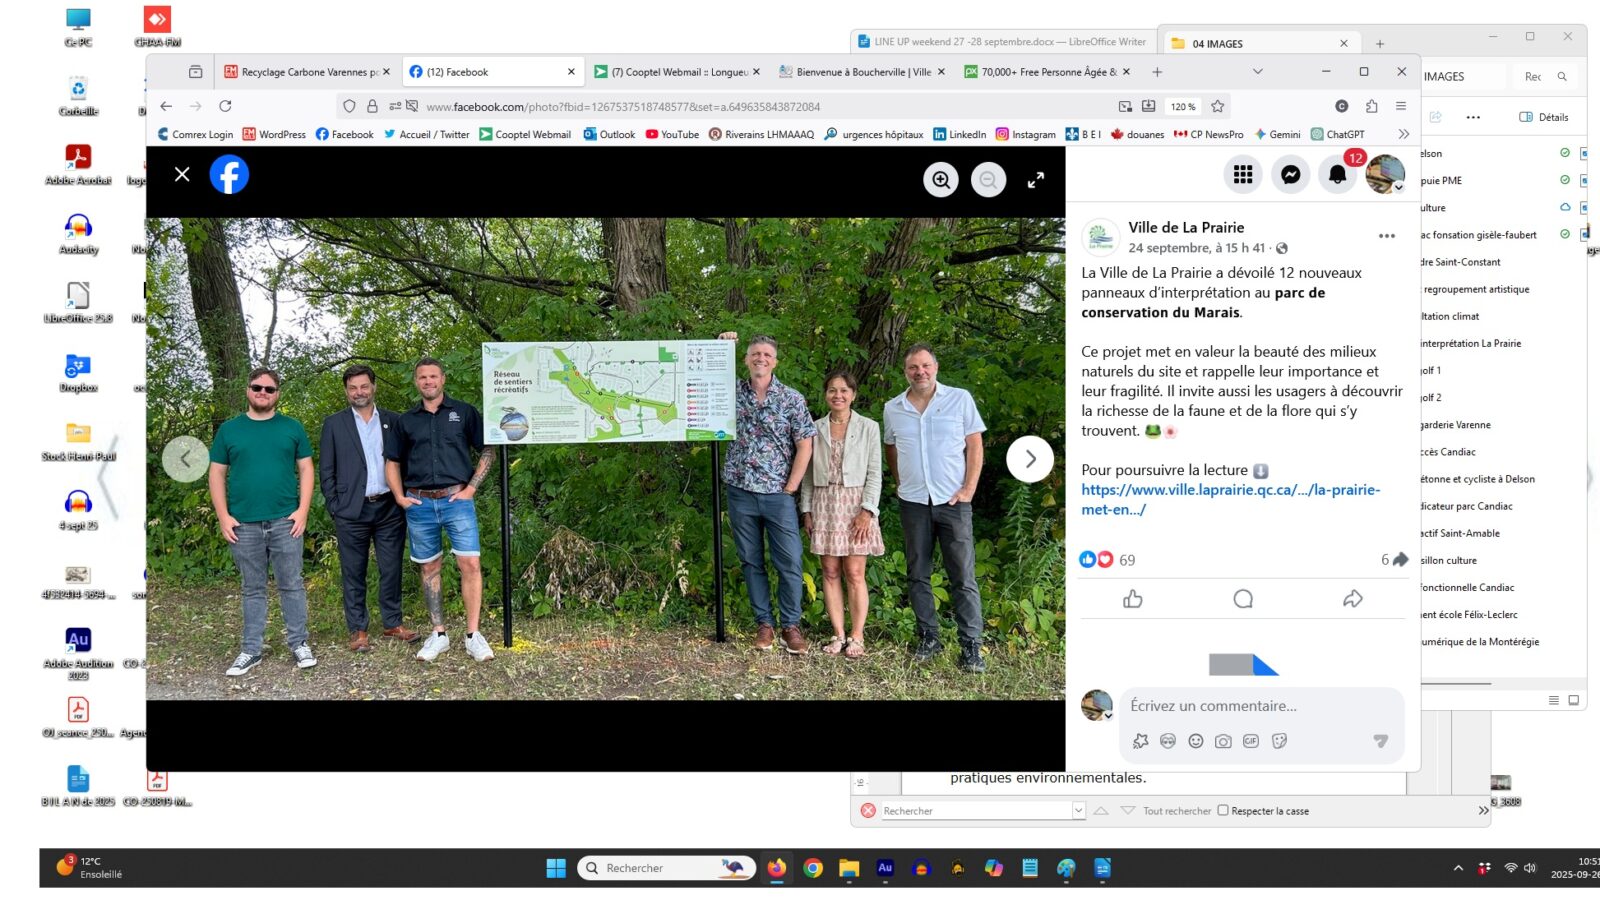Image resolution: width=1600 pixels, height=900 pixels.
Task: Enable Respecter la casse checkbox
Action: tap(1223, 811)
